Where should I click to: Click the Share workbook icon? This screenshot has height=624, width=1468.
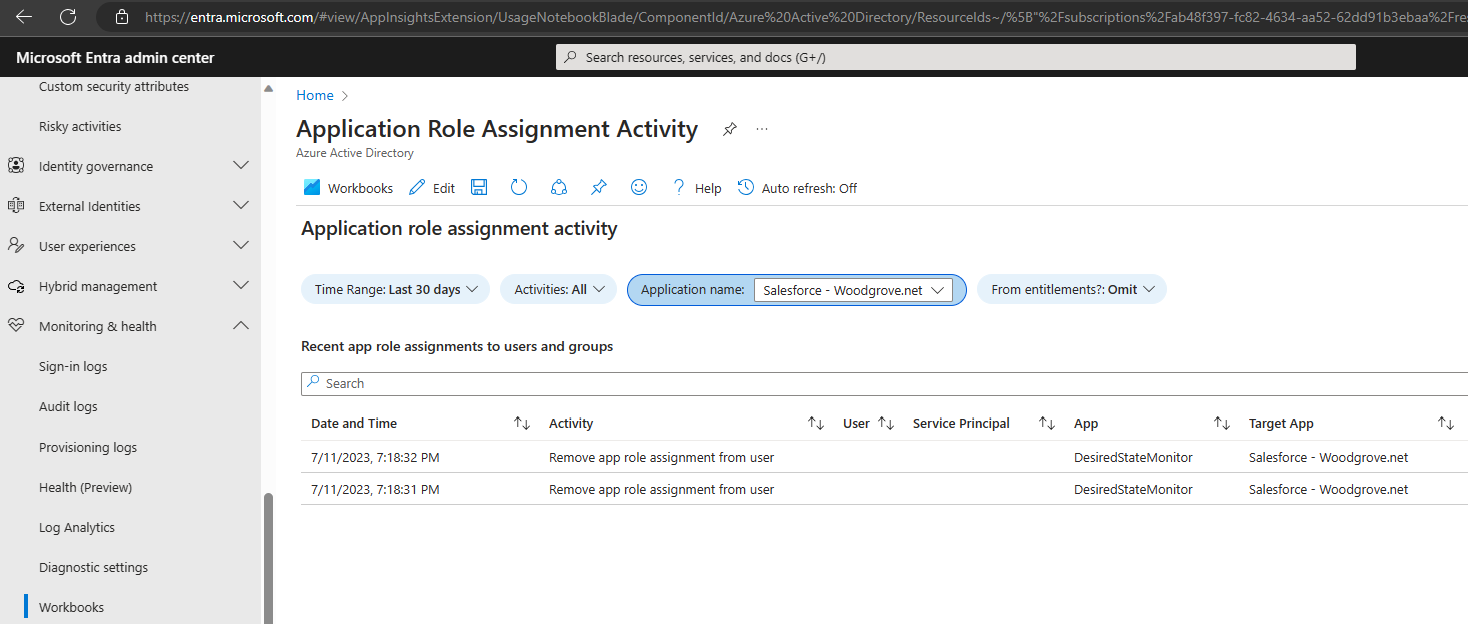pyautogui.click(x=559, y=188)
